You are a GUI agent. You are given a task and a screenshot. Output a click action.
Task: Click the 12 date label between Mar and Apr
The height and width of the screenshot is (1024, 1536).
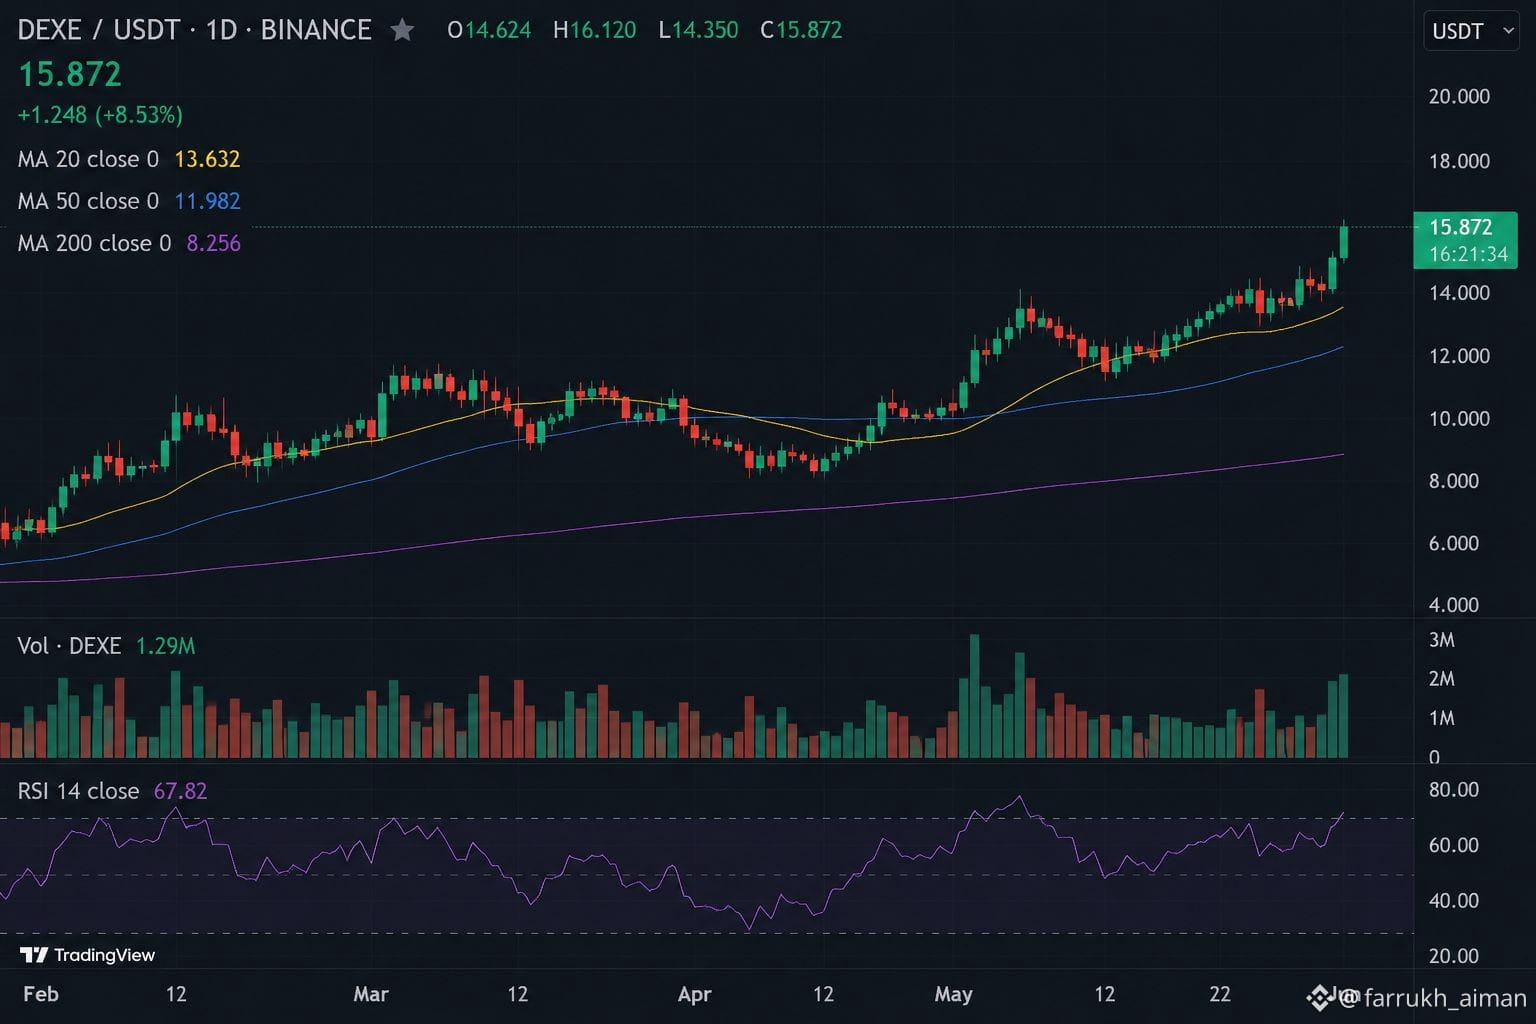pyautogui.click(x=517, y=994)
